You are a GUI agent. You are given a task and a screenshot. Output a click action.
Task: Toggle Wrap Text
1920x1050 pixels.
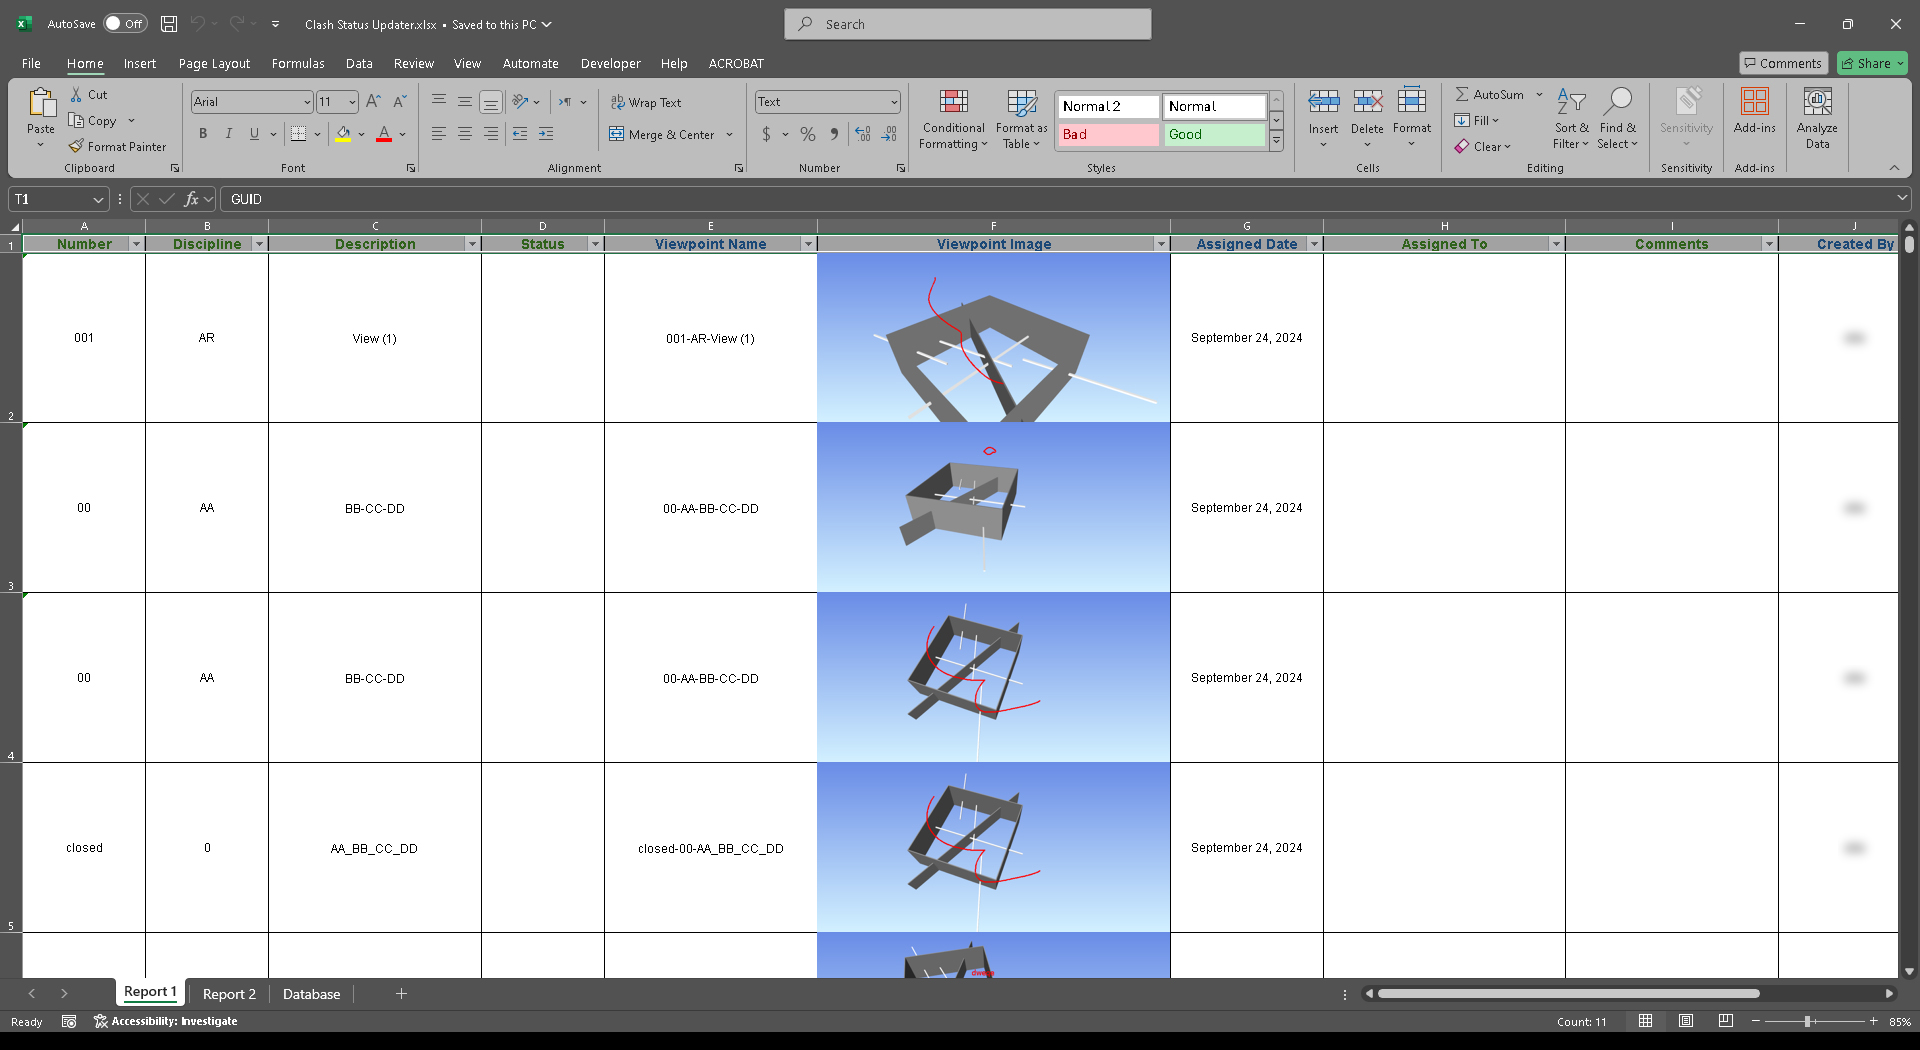point(646,102)
